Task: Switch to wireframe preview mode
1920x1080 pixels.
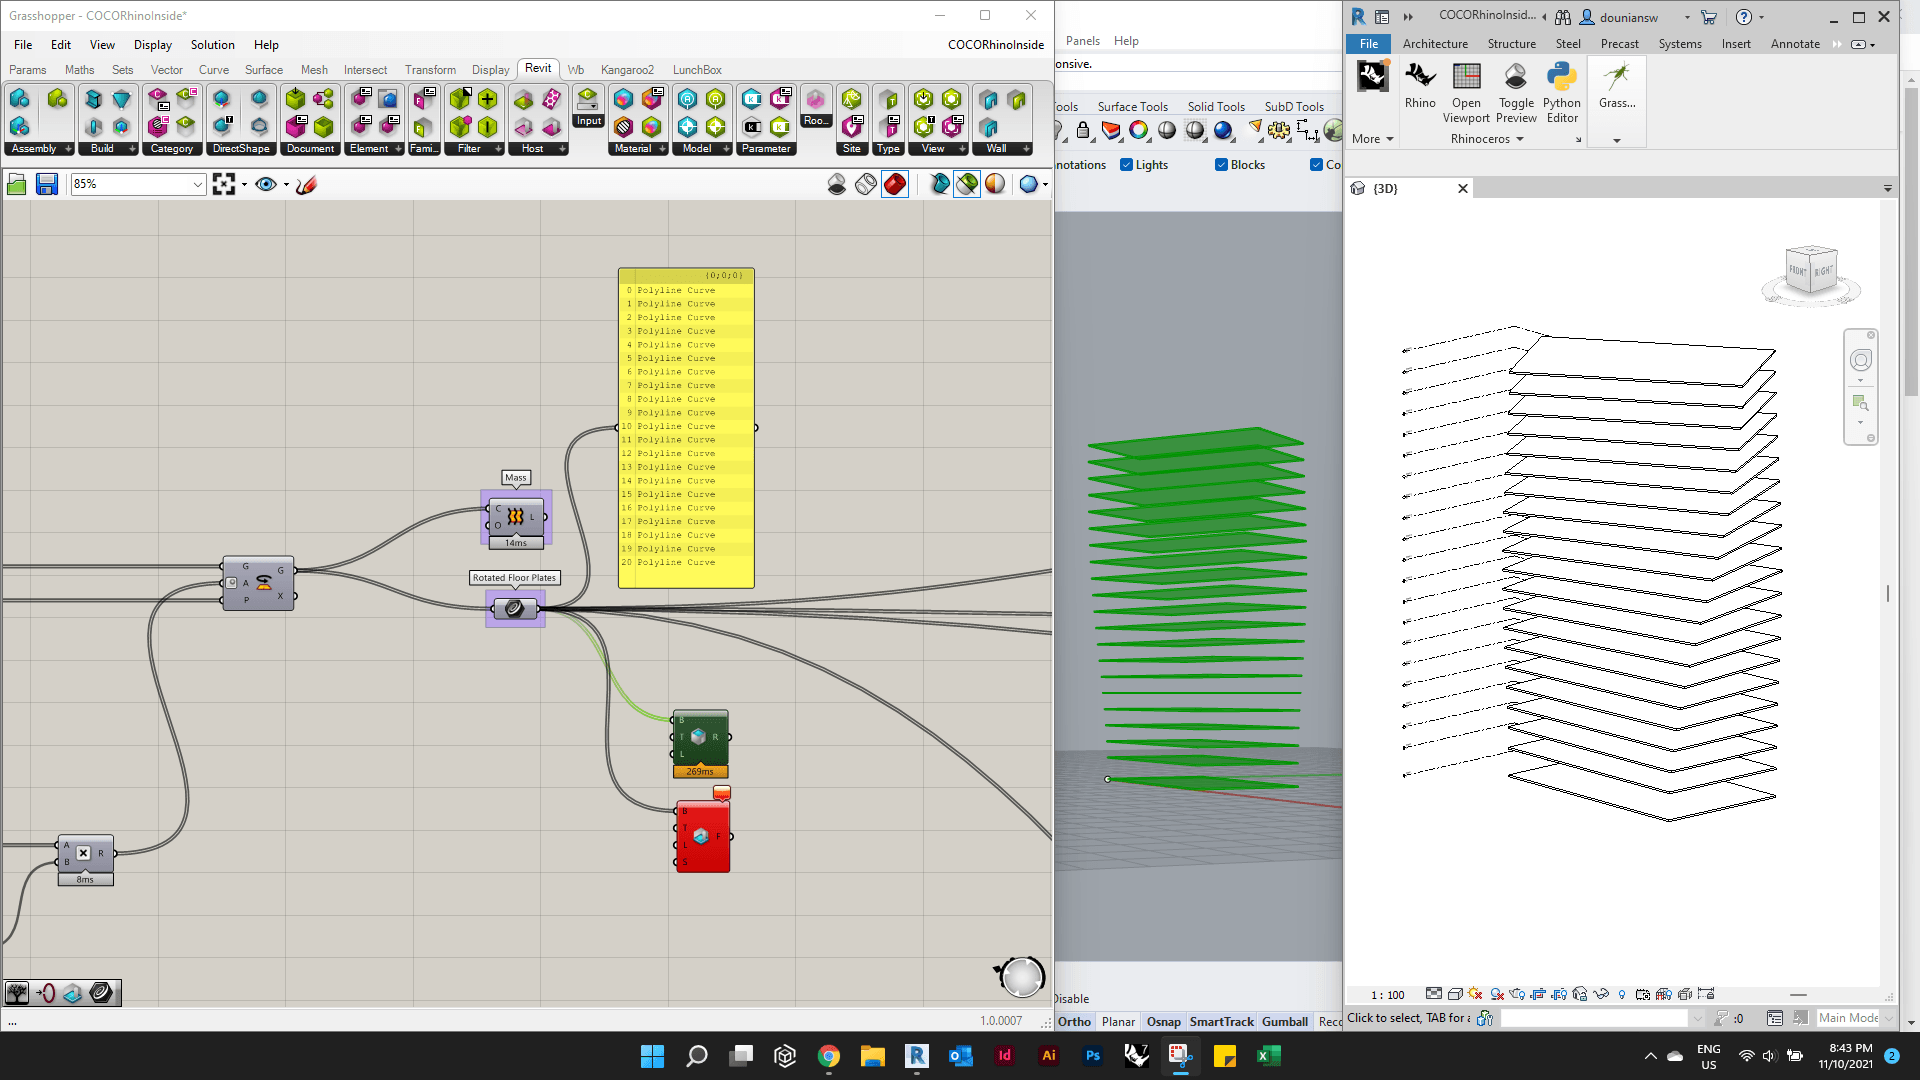Action: coord(866,184)
